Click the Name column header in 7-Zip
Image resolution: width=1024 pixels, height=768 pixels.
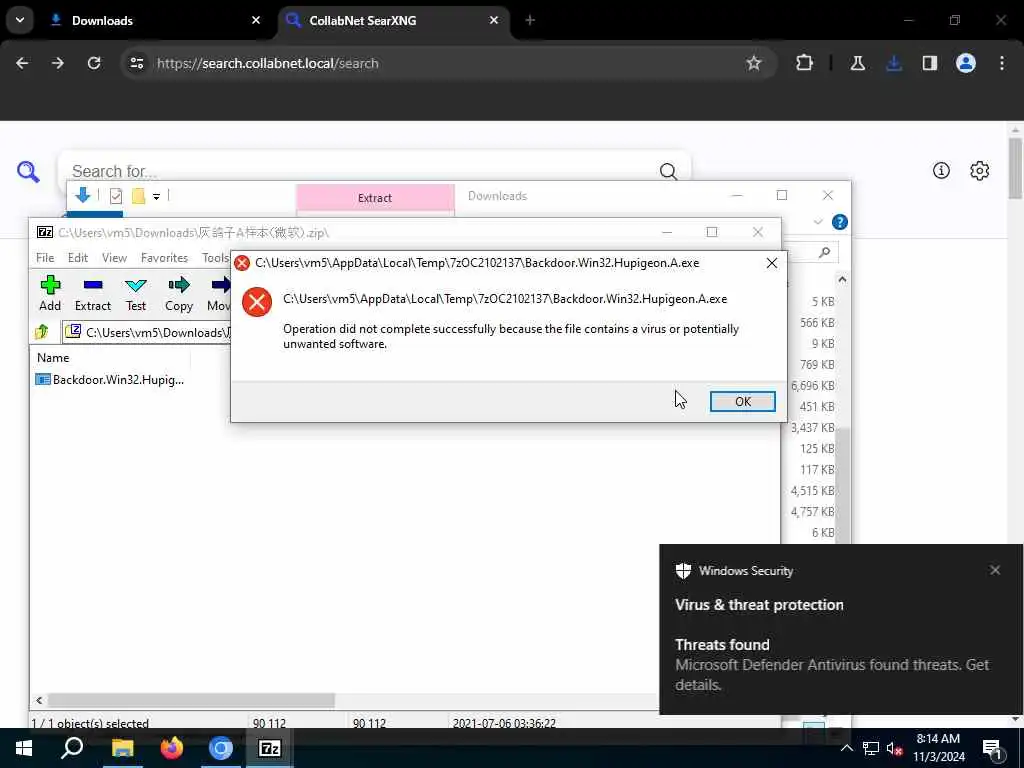click(53, 358)
